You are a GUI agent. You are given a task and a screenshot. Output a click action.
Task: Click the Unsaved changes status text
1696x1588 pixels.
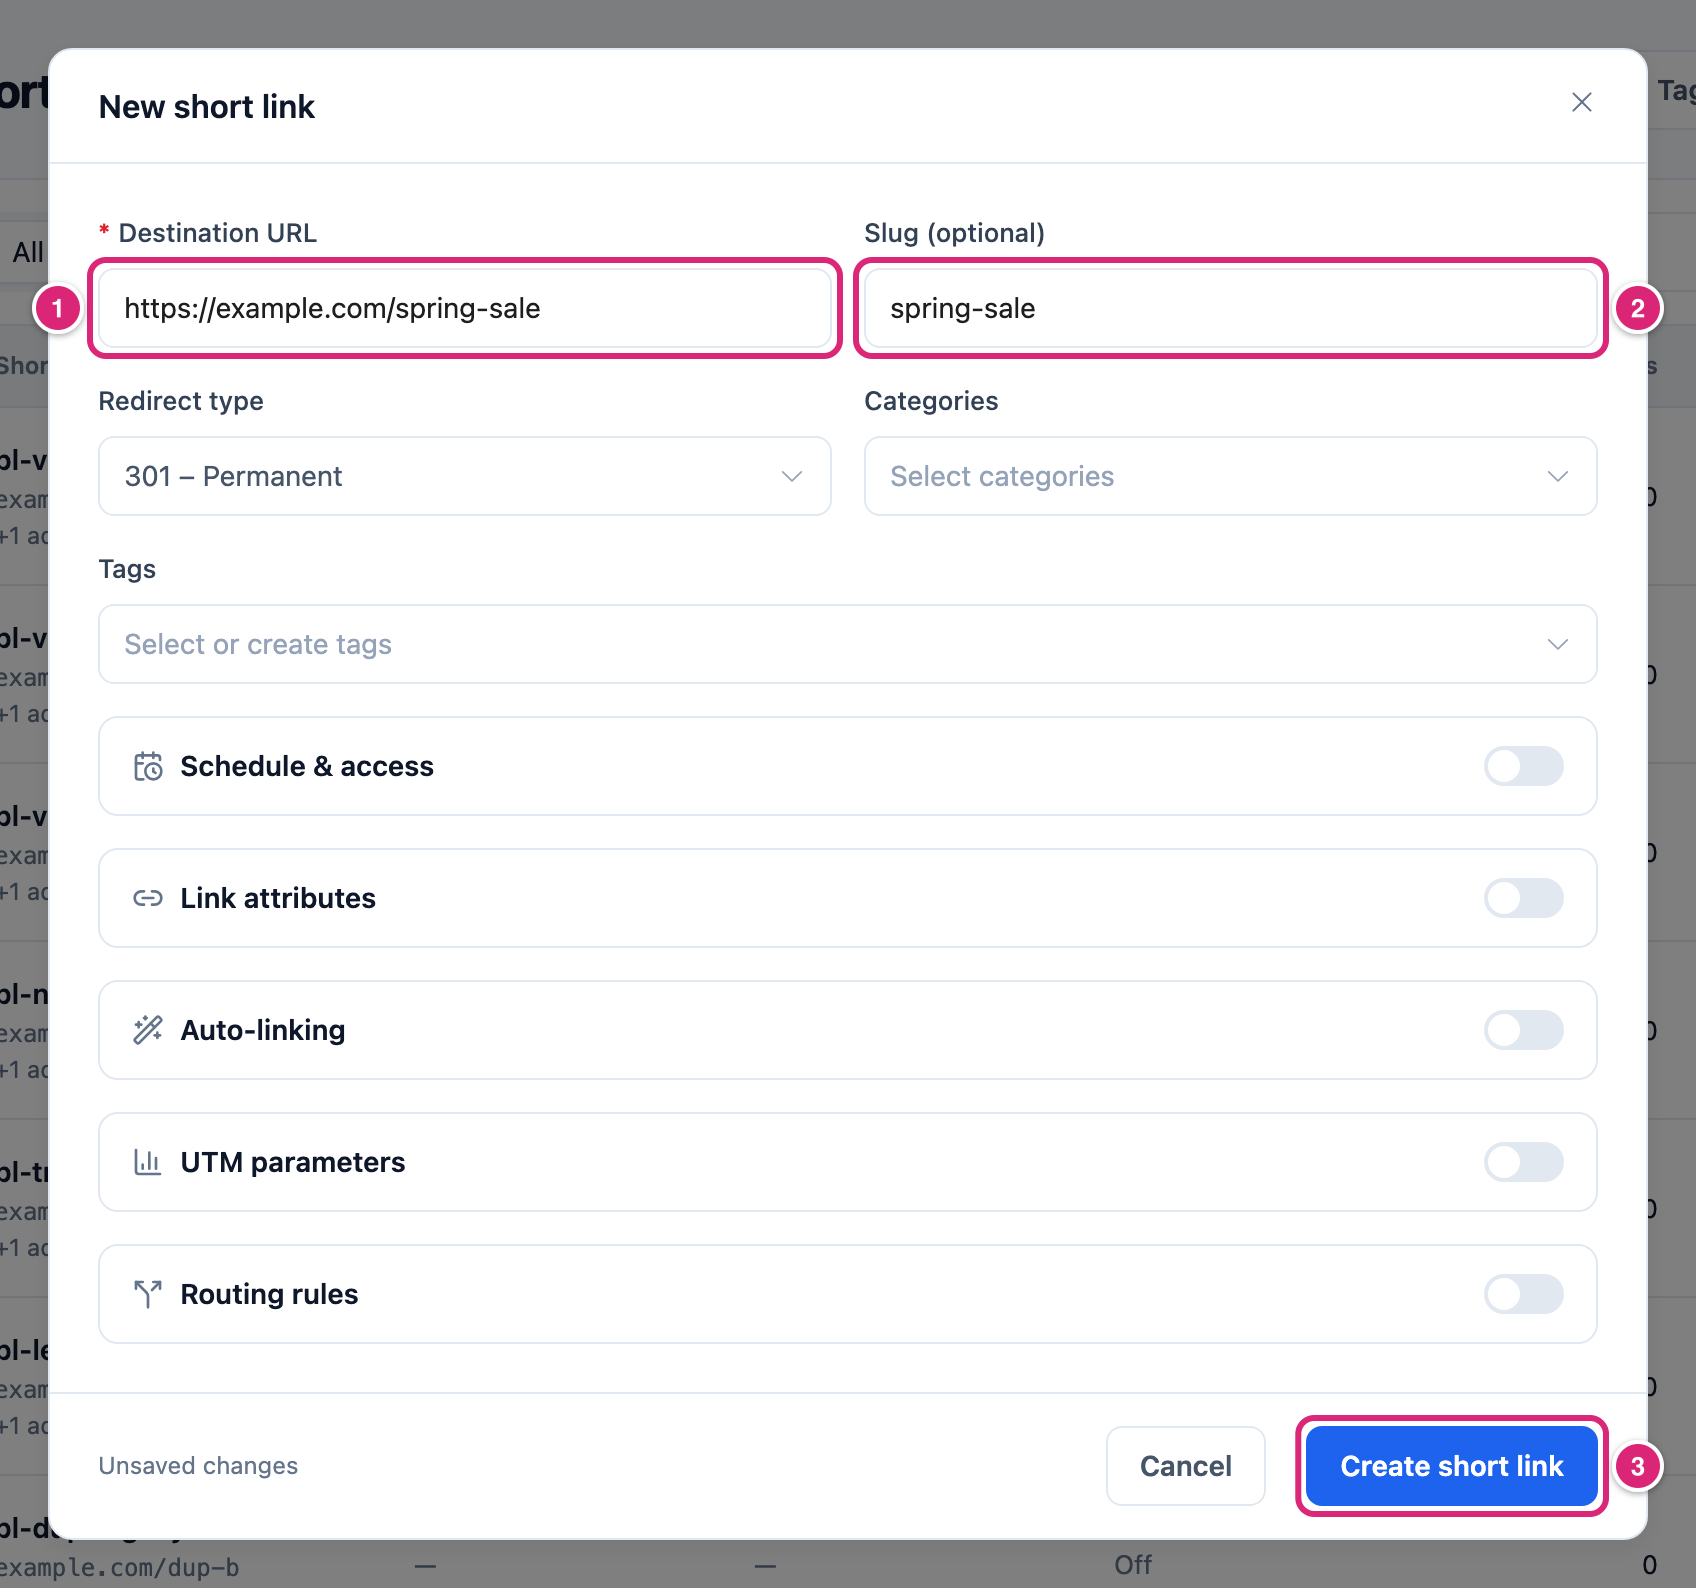pyautogui.click(x=198, y=1466)
